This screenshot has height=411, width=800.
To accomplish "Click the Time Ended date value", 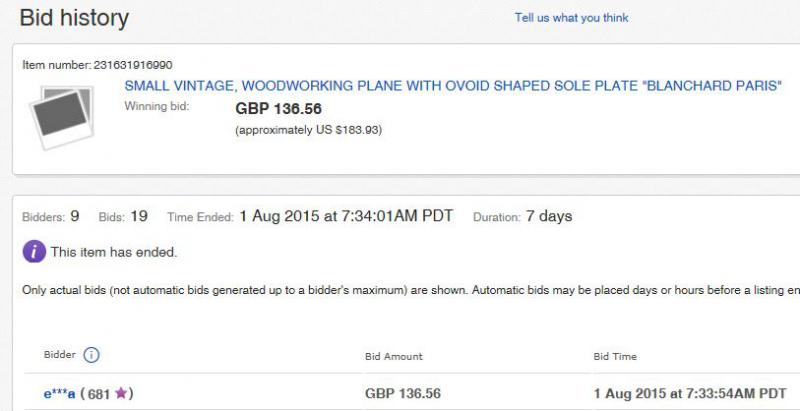I will point(346,216).
